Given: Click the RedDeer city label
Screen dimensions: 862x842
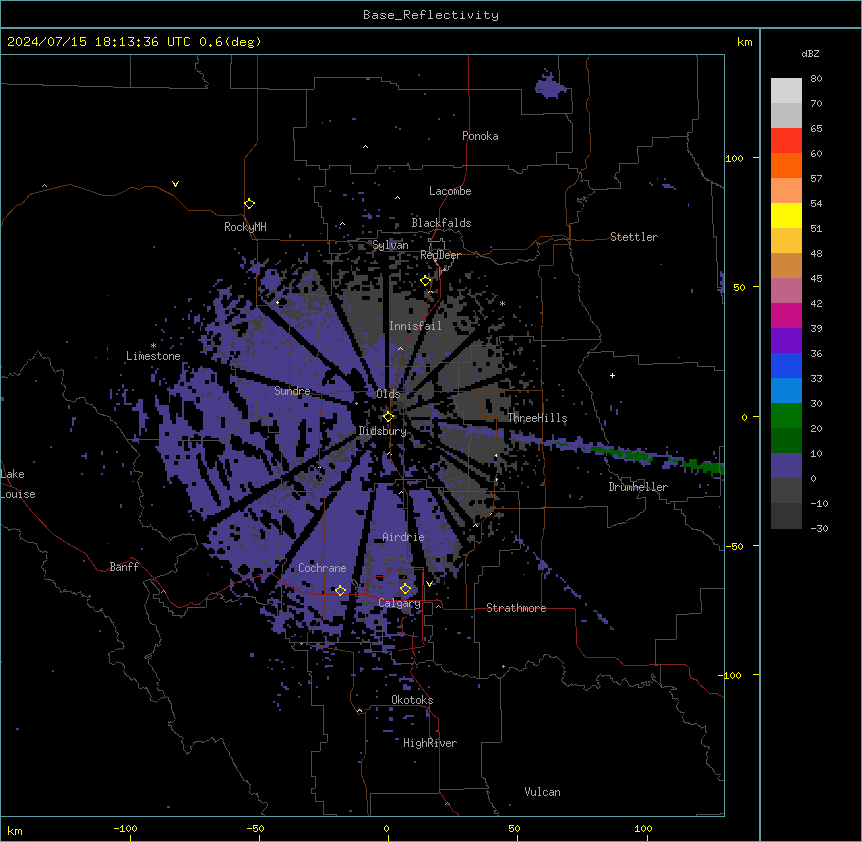Looking at the screenshot, I should 440,255.
